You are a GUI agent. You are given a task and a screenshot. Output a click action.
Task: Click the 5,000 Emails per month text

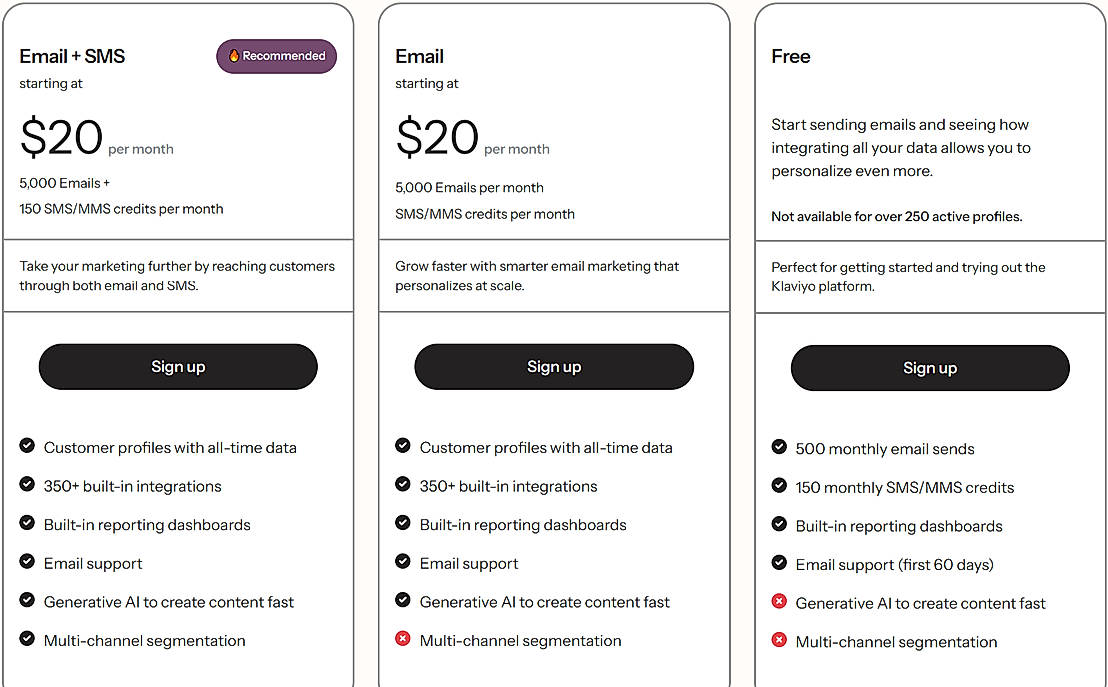coord(469,187)
